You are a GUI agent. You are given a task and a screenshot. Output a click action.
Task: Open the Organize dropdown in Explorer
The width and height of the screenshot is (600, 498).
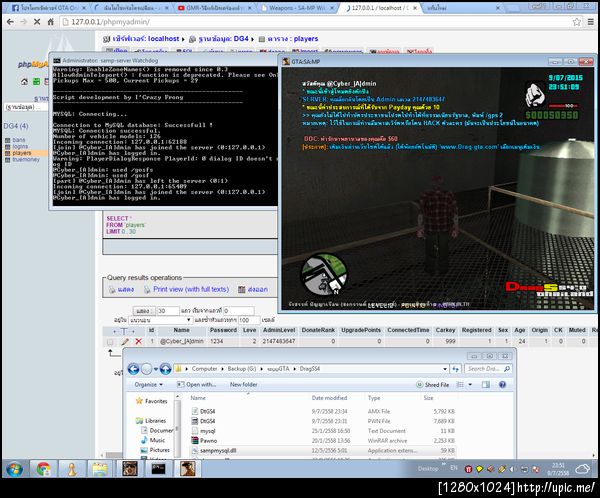[x=148, y=384]
